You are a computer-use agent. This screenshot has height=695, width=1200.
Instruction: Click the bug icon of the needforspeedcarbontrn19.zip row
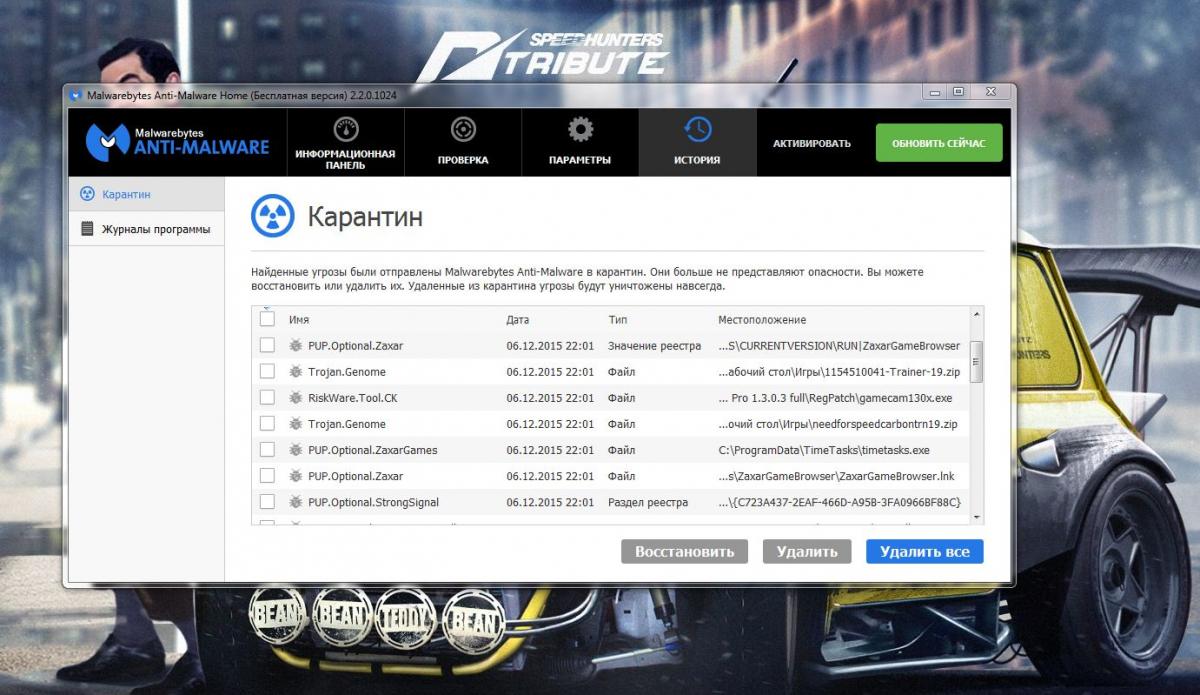click(x=295, y=424)
